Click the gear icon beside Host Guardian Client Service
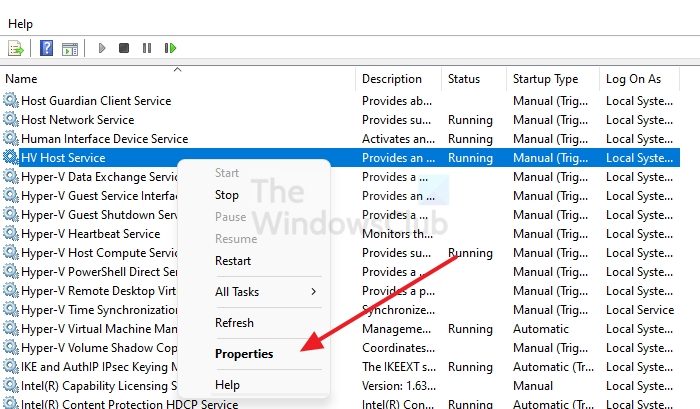The width and height of the screenshot is (700, 409). (x=11, y=101)
